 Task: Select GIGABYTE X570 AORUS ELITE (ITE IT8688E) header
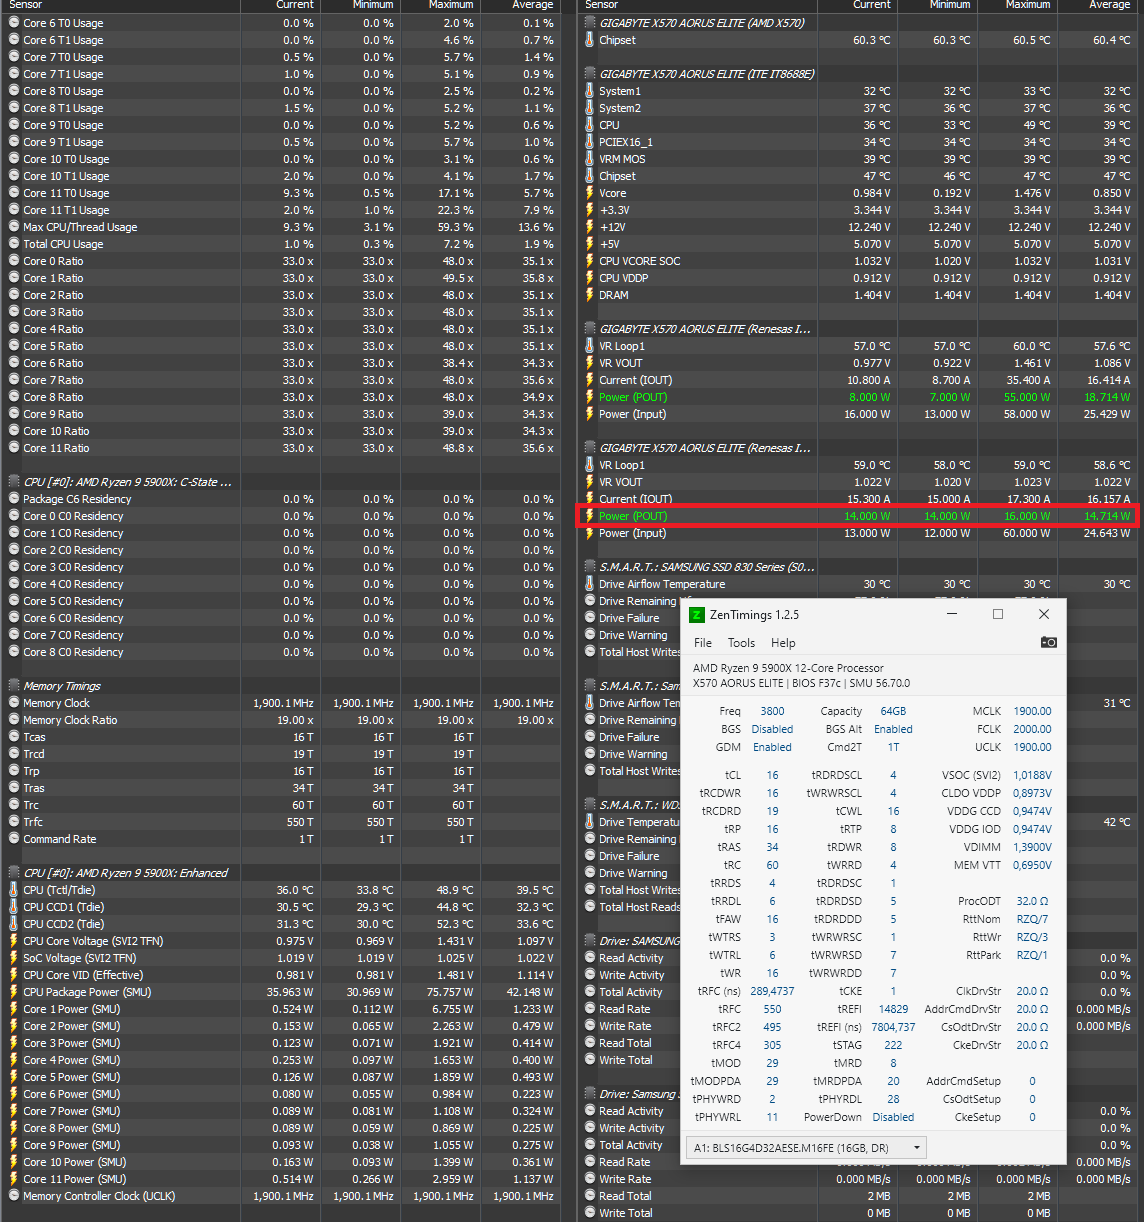point(707,74)
